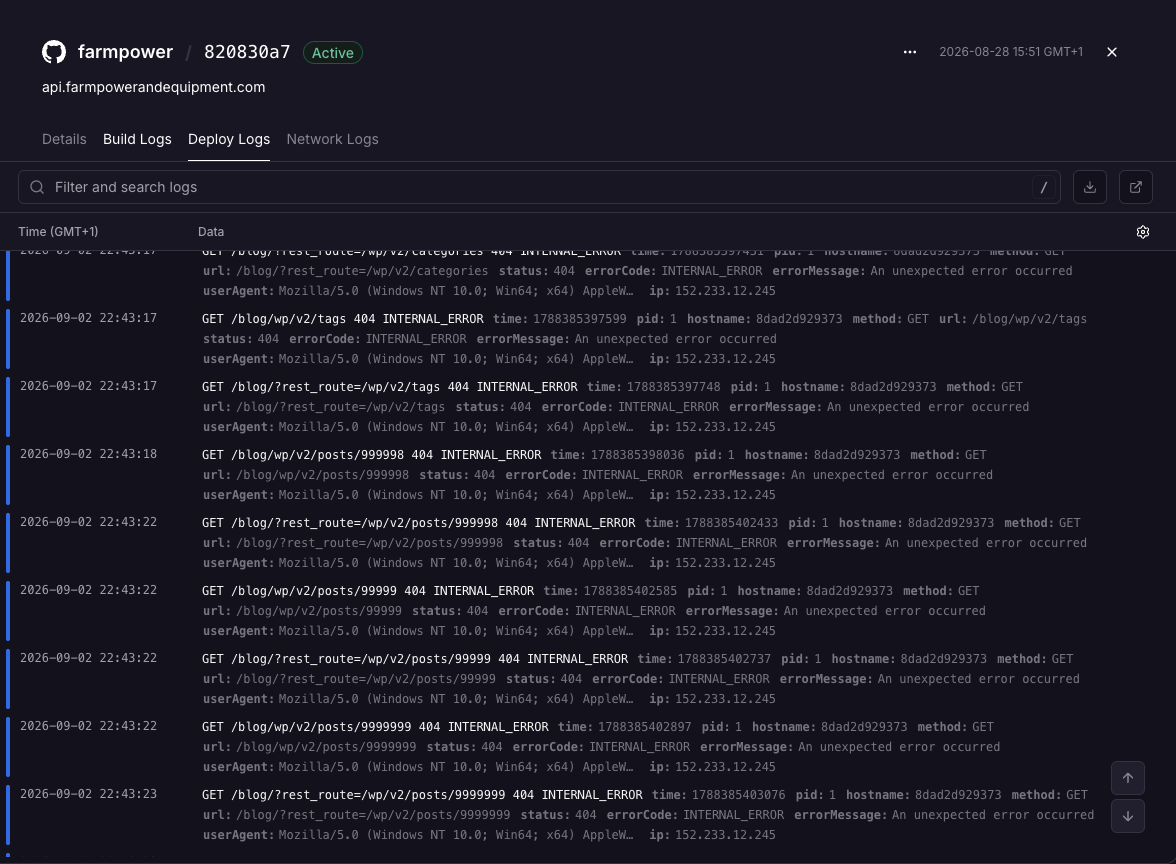Open the Network Logs tab
Screen dimensions: 1176x864
pos(332,140)
